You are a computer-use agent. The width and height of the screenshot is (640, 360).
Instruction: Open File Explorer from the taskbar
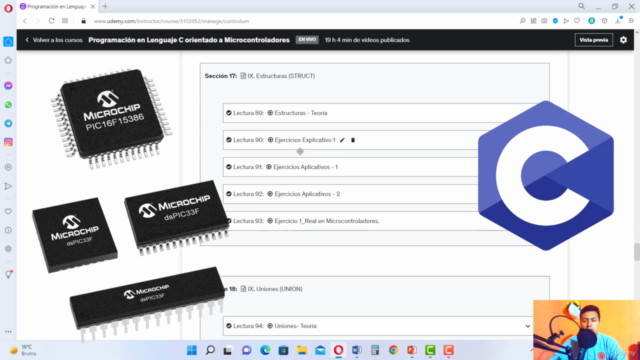(302, 350)
